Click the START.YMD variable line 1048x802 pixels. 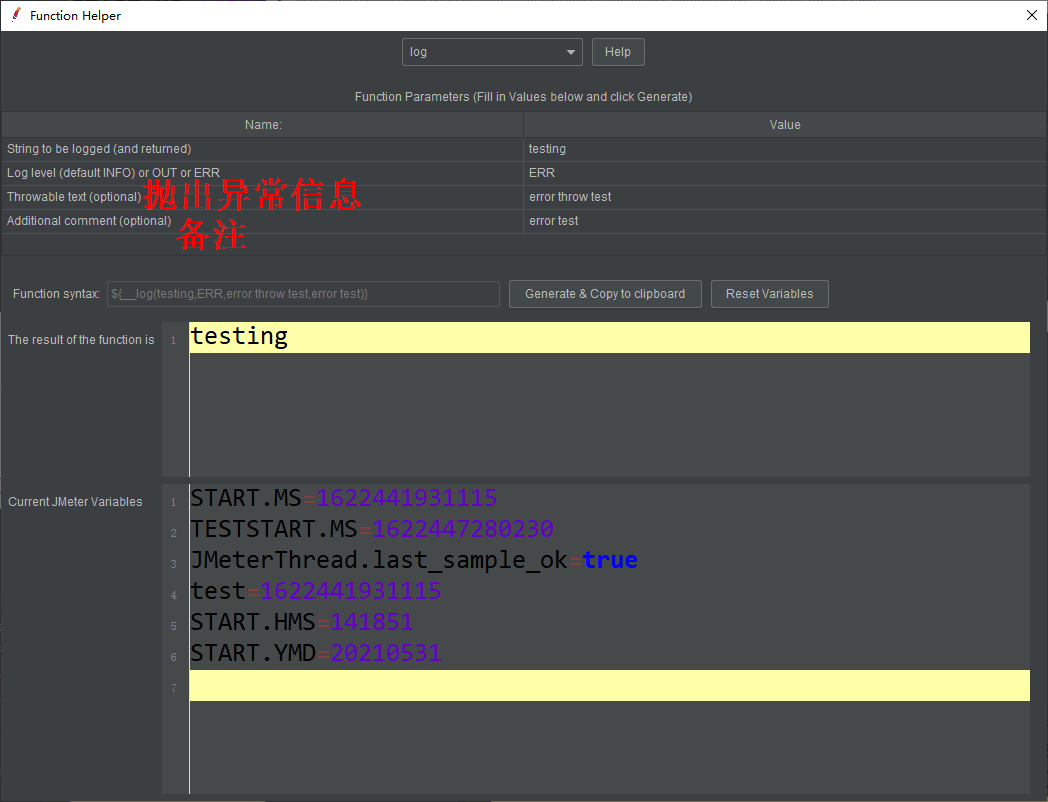tap(609, 653)
